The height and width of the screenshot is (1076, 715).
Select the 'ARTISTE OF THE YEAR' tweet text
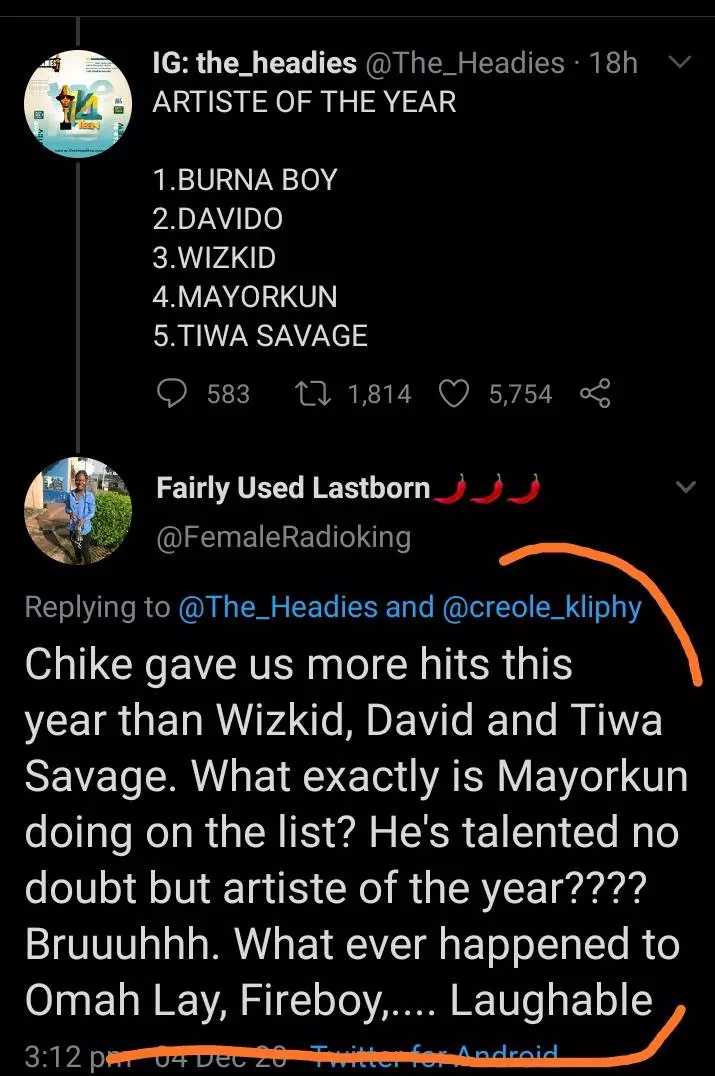[304, 101]
